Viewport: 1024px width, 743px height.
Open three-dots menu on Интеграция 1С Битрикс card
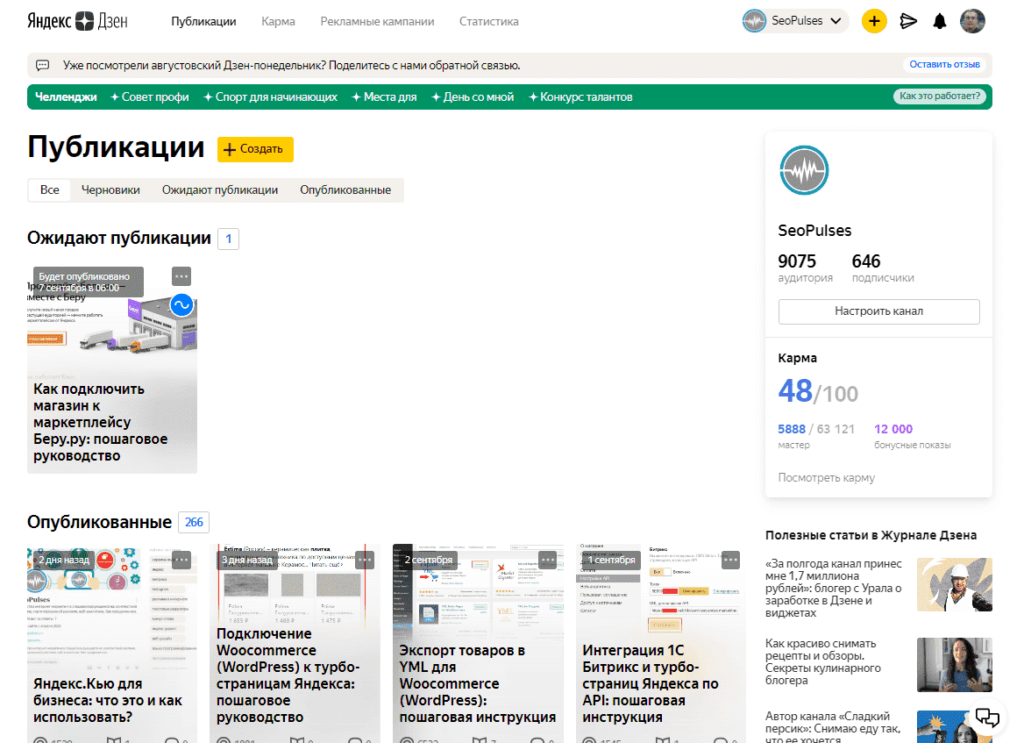(x=730, y=560)
